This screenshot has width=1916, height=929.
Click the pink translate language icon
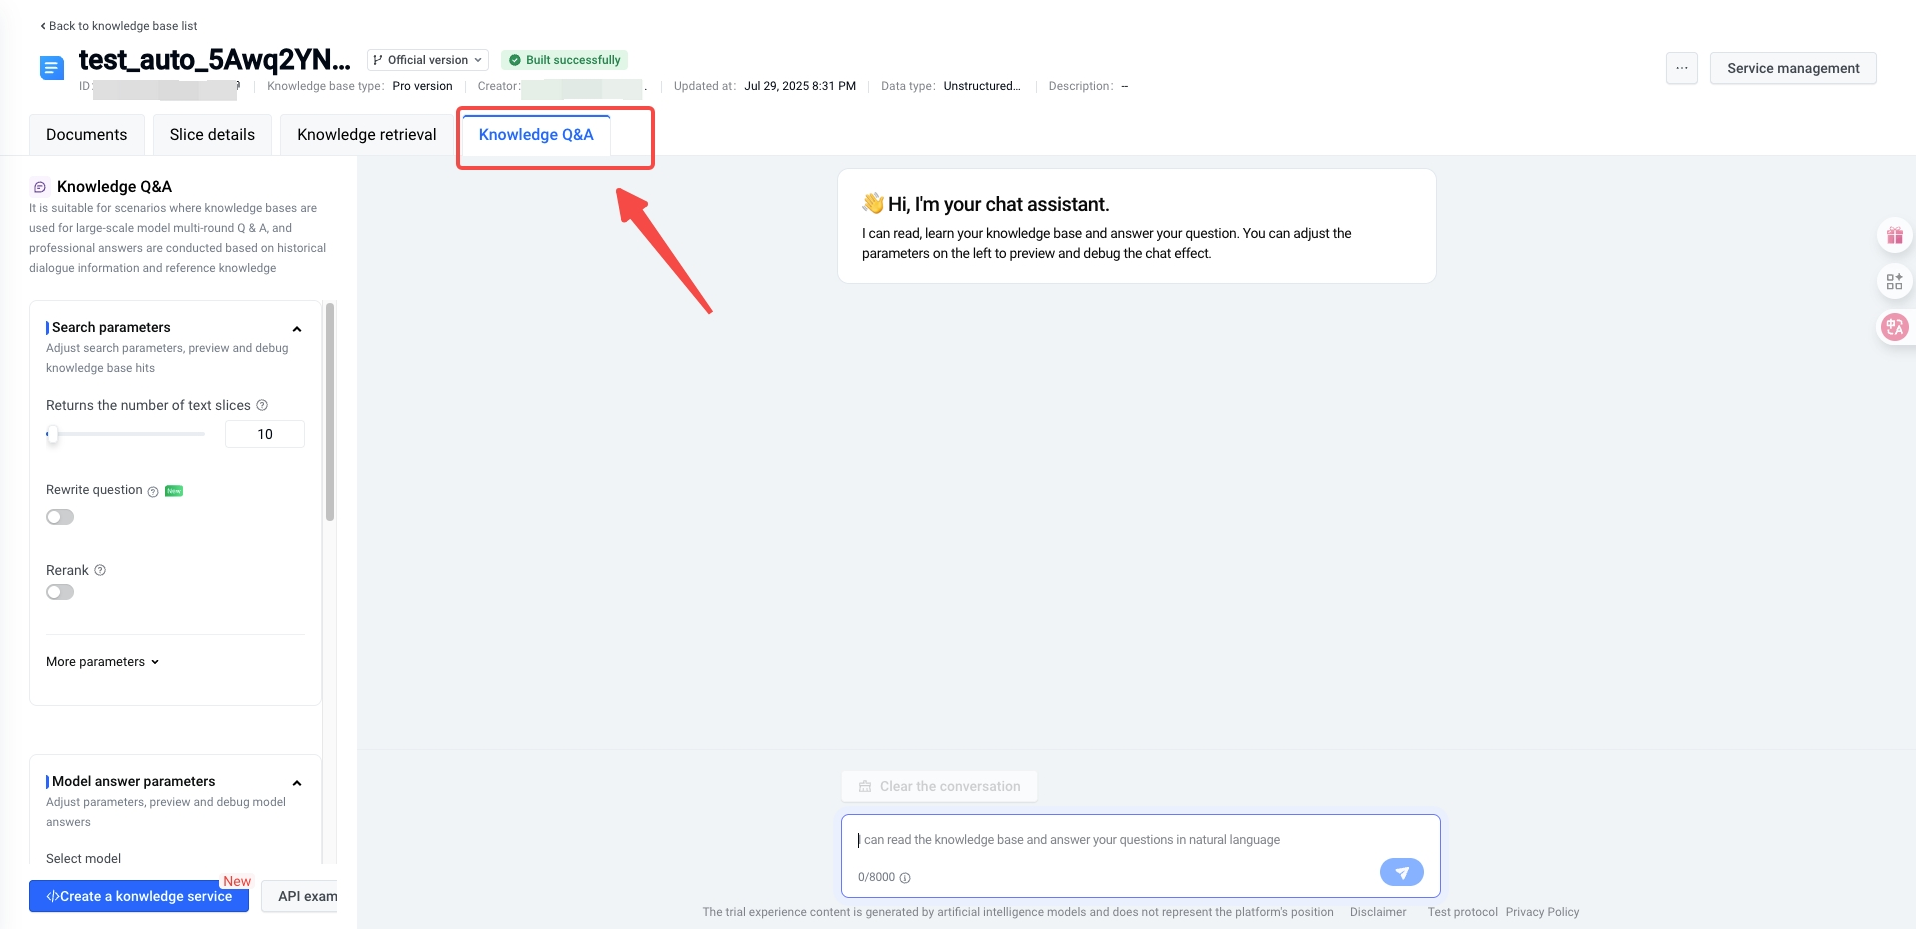click(1894, 327)
